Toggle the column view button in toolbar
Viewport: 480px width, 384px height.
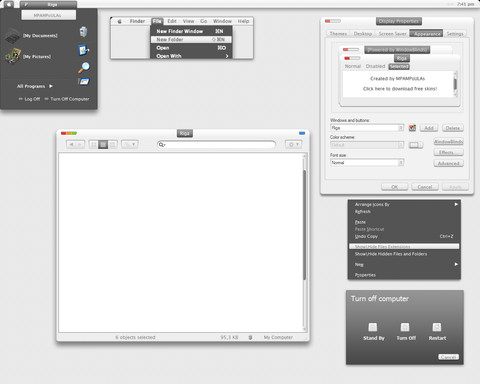[x=112, y=144]
